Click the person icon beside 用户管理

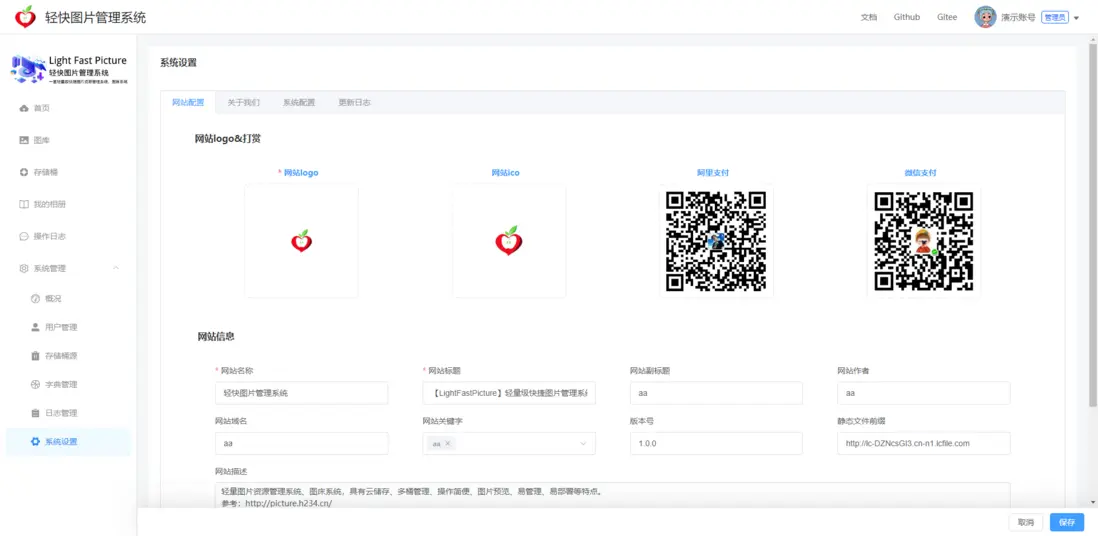[35, 327]
